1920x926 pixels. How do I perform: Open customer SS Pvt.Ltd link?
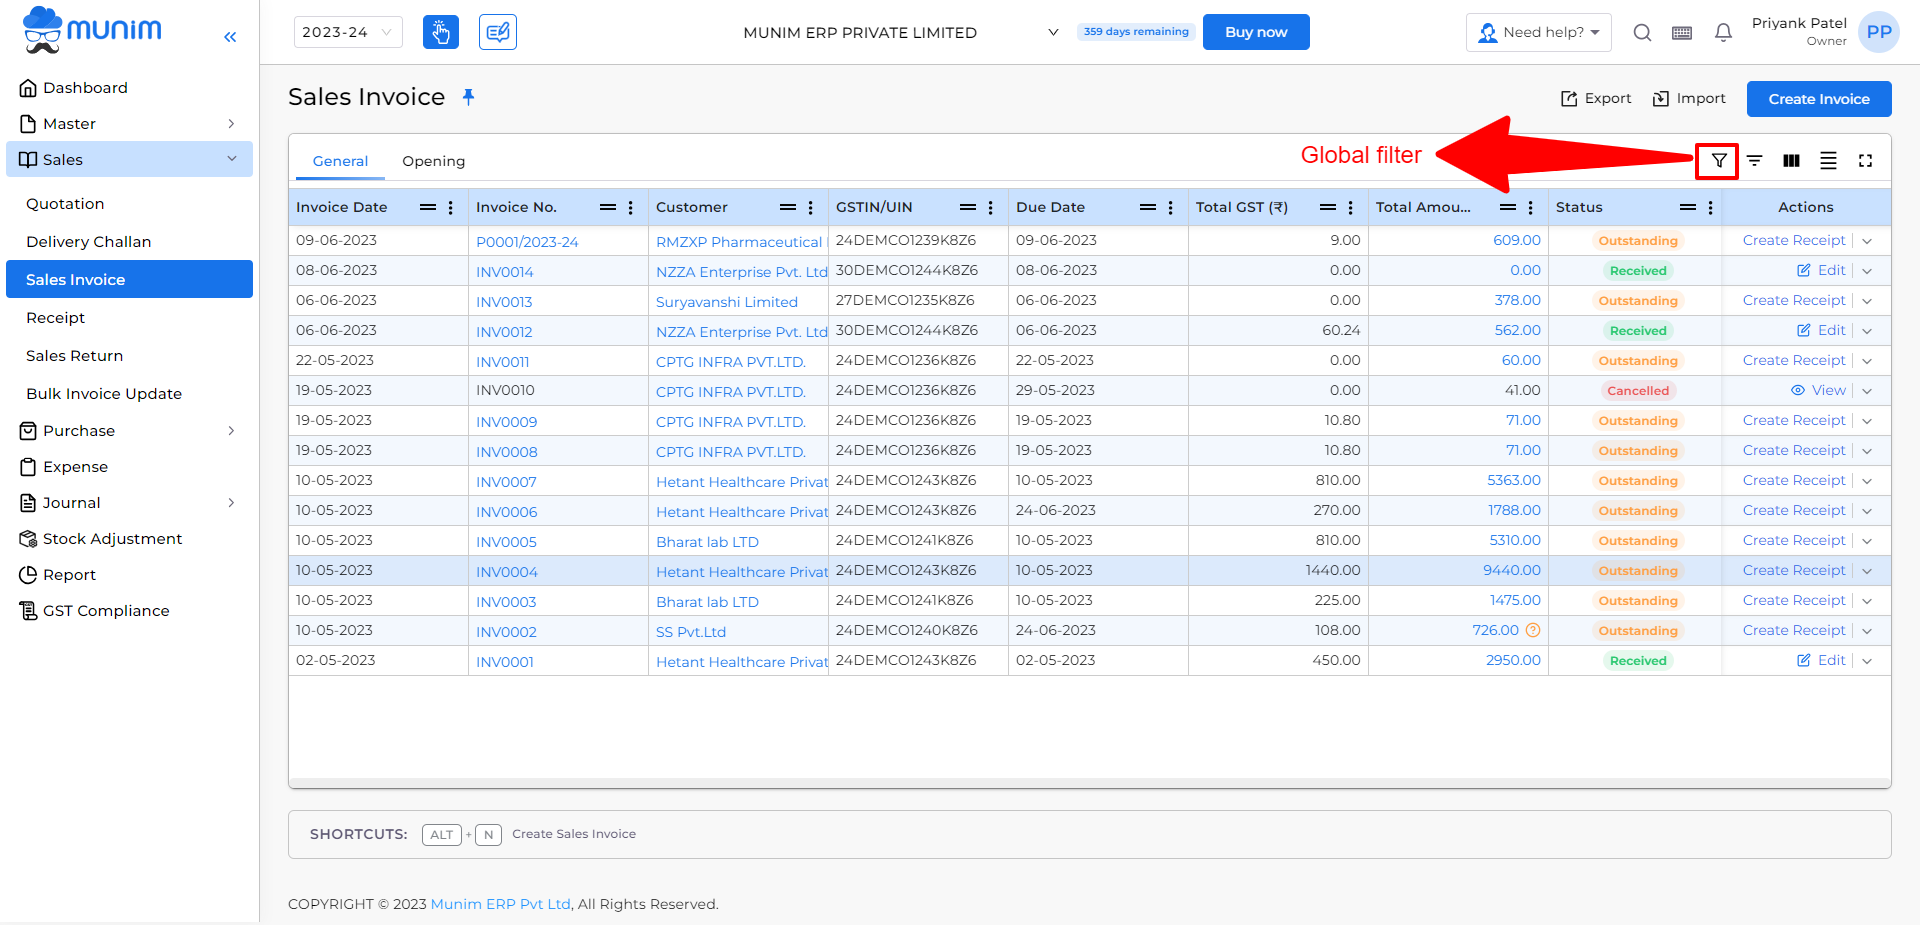[691, 632]
